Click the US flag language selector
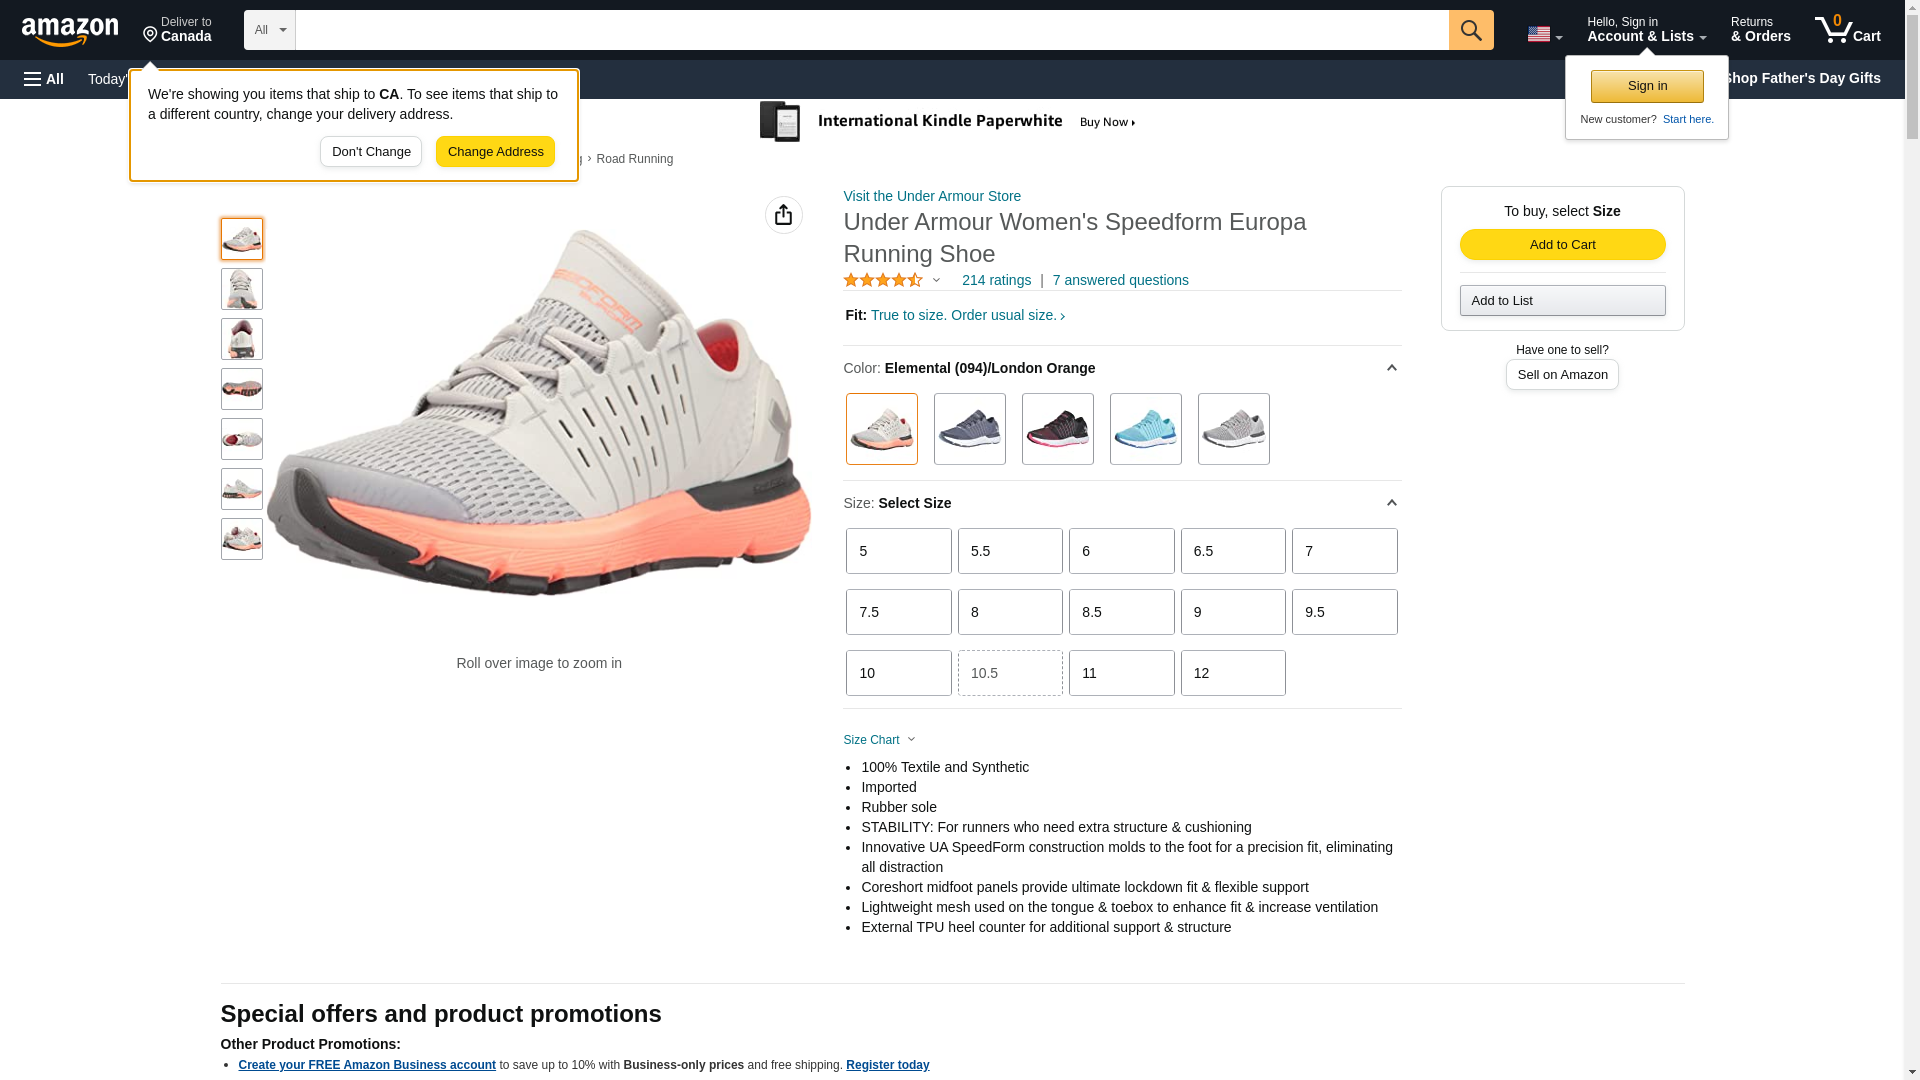 [1544, 34]
